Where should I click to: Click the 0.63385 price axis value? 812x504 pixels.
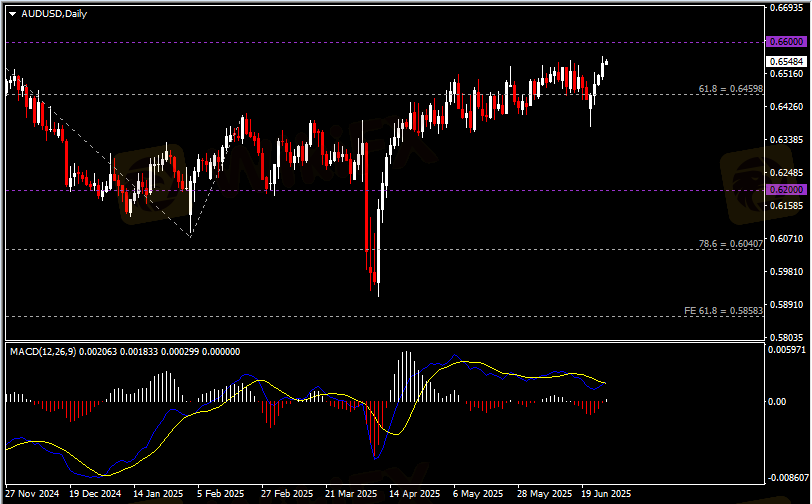[x=786, y=140]
